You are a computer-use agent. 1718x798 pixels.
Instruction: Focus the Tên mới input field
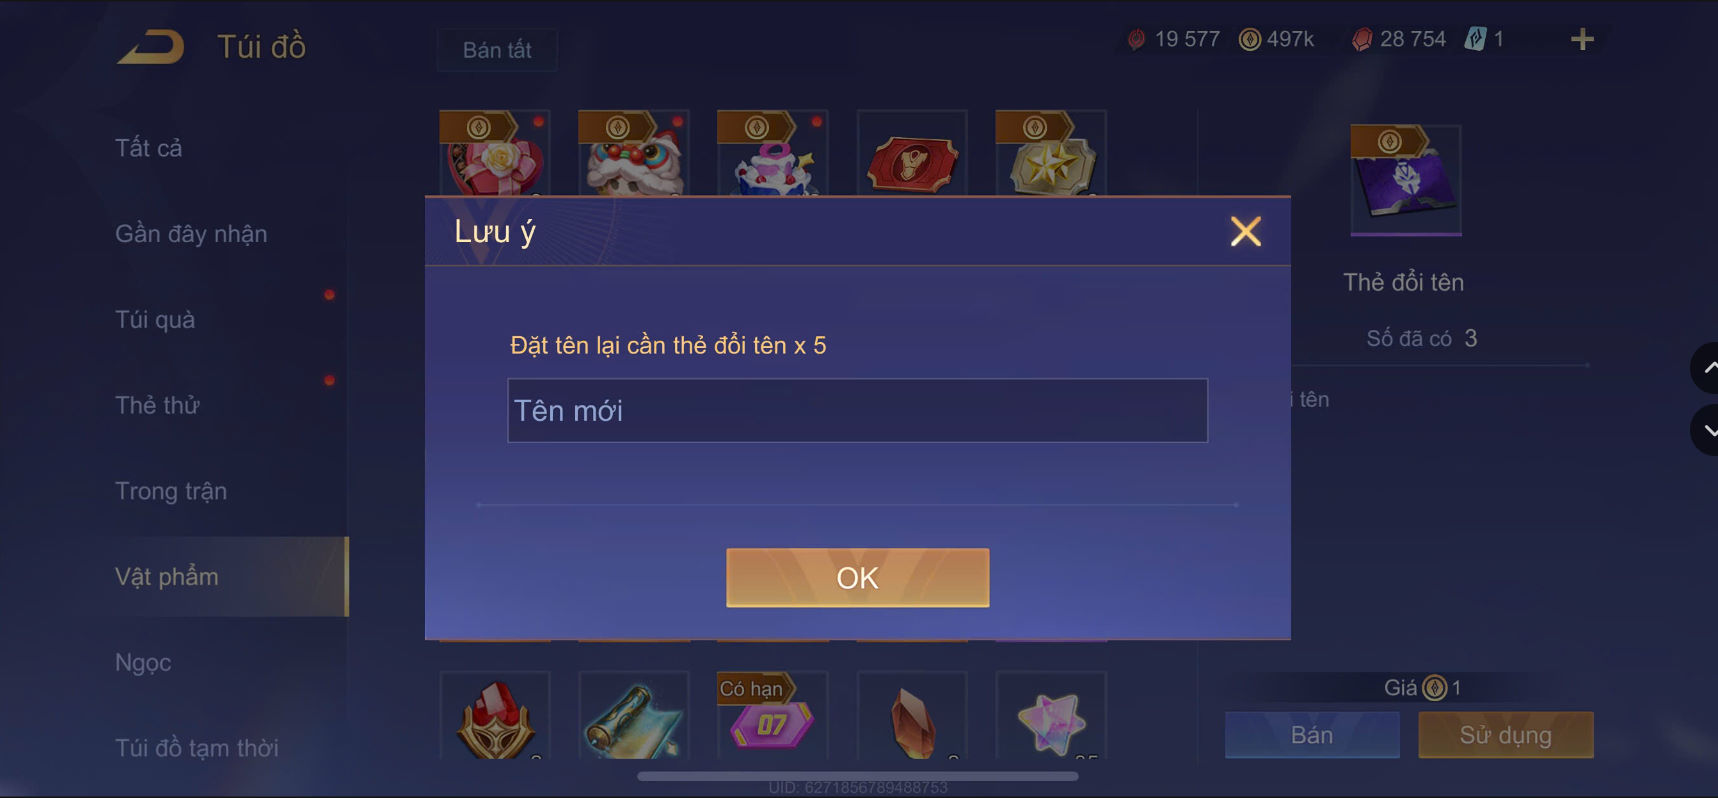[858, 410]
